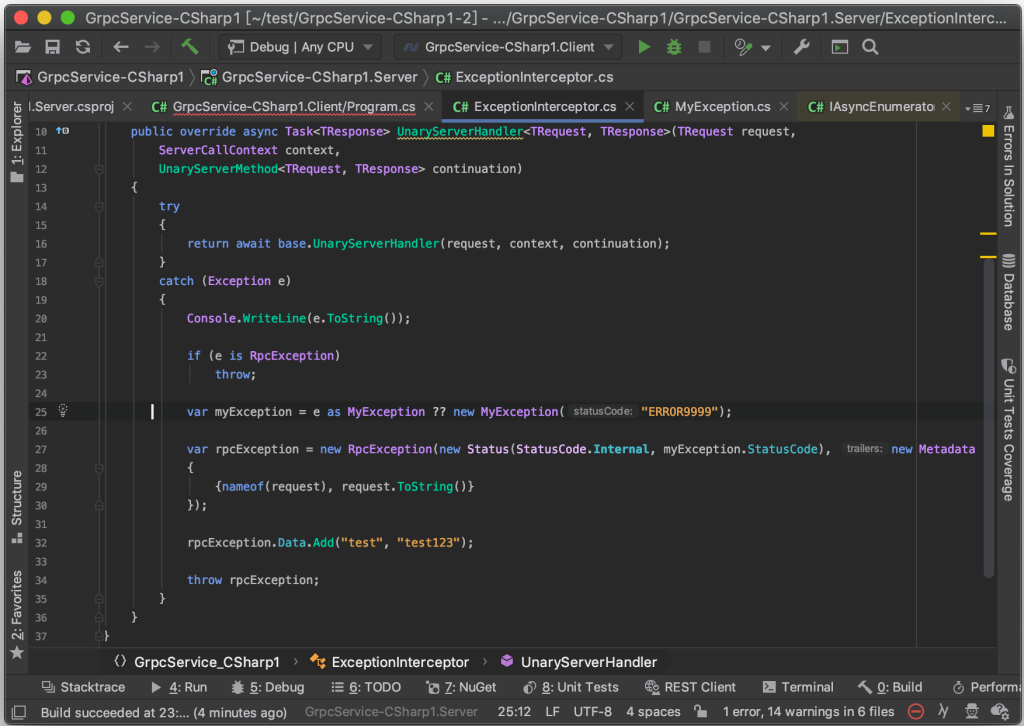1024x726 pixels.
Task: Close the .Server.csproj tab
Action: tap(128, 106)
